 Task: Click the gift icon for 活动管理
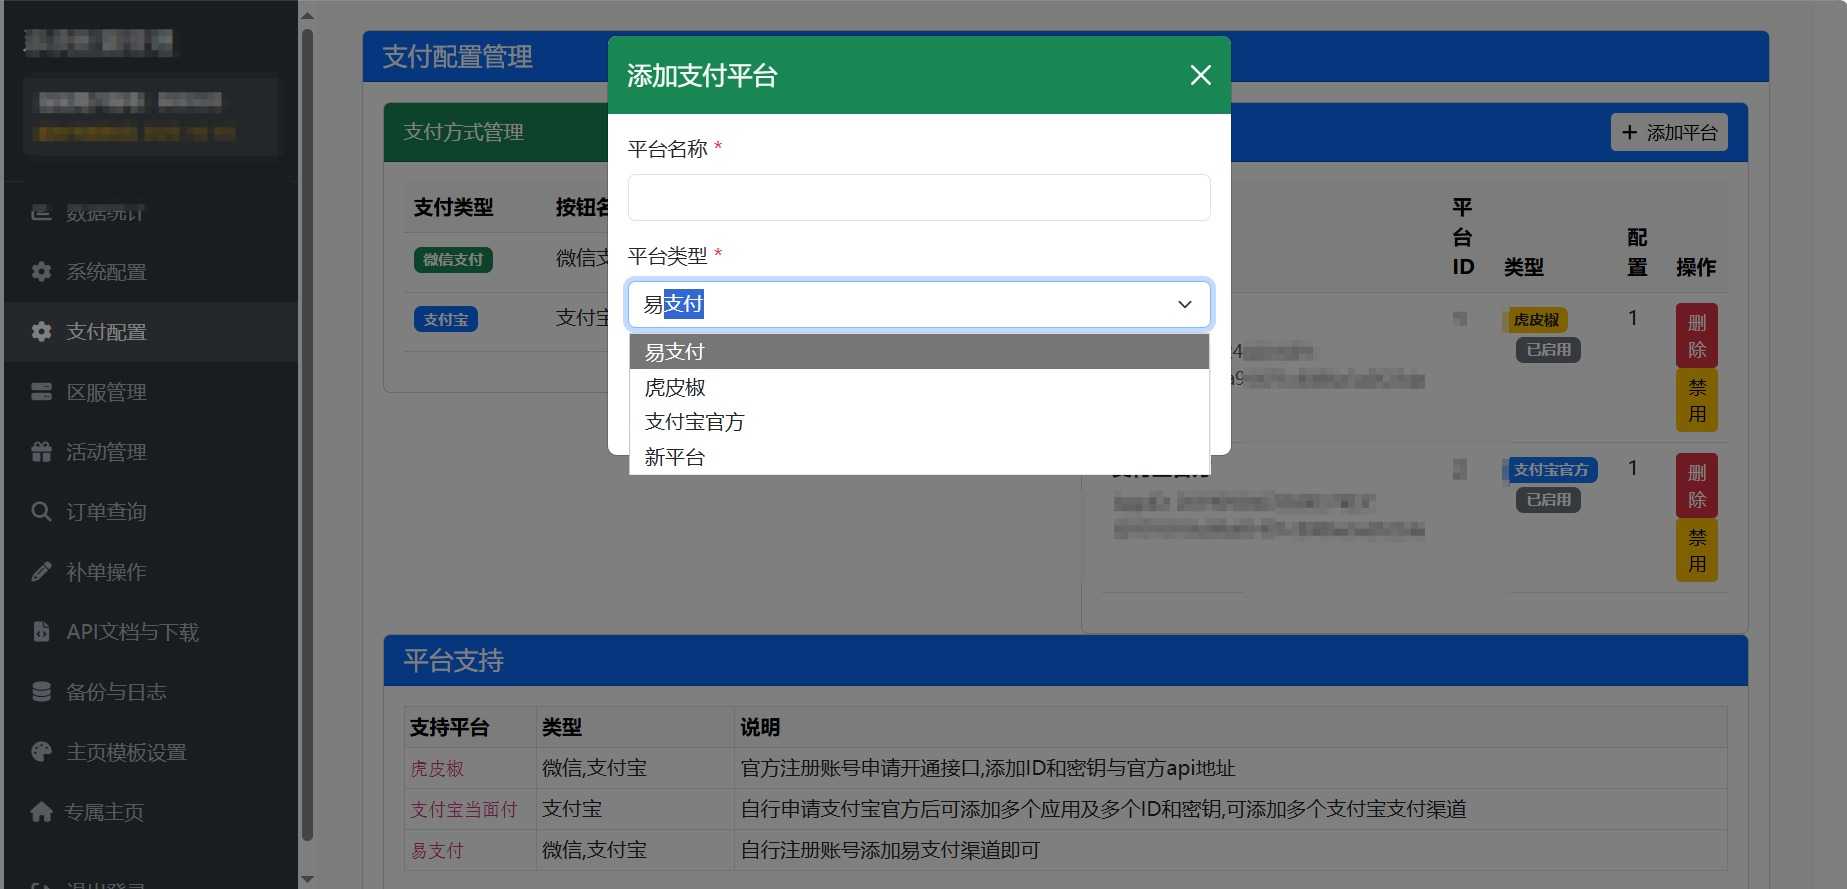(x=41, y=452)
